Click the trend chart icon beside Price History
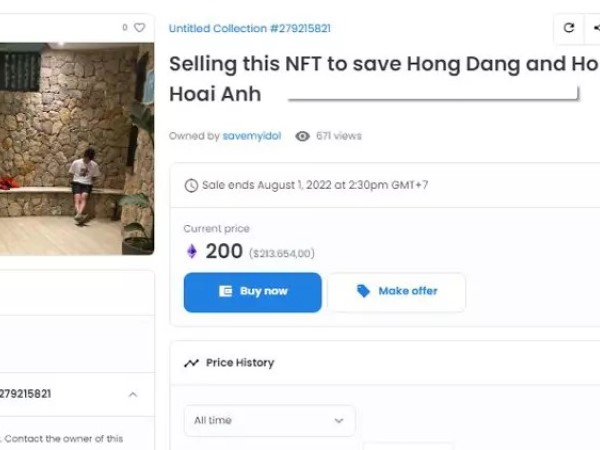 (x=192, y=363)
